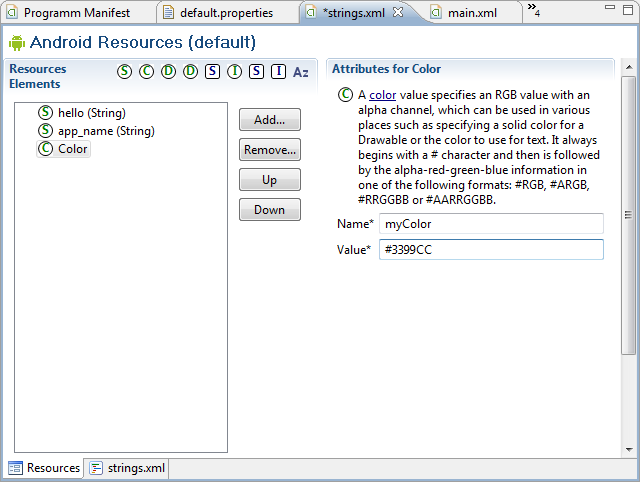
Task: Toggle the circular S string filter in toolbar
Action: 124,71
